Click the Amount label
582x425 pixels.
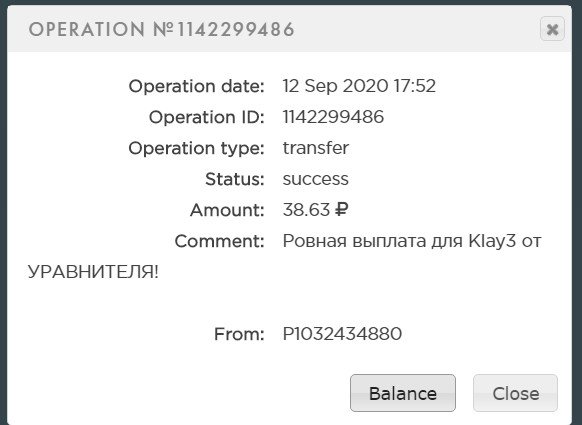click(x=227, y=210)
